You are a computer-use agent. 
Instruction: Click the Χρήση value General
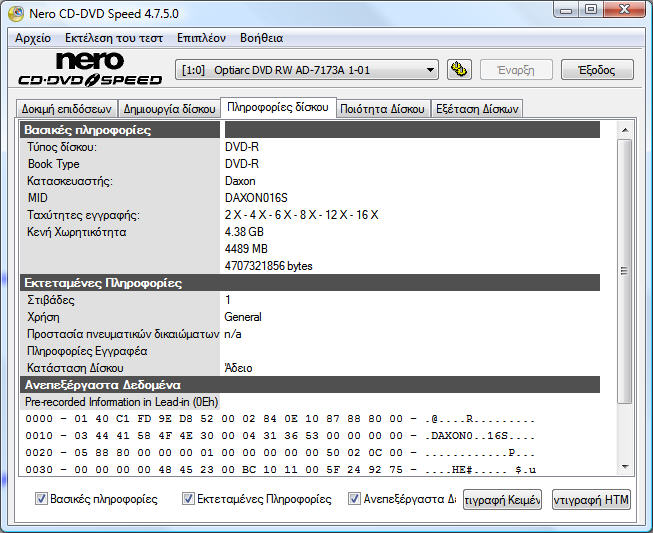[x=243, y=317]
